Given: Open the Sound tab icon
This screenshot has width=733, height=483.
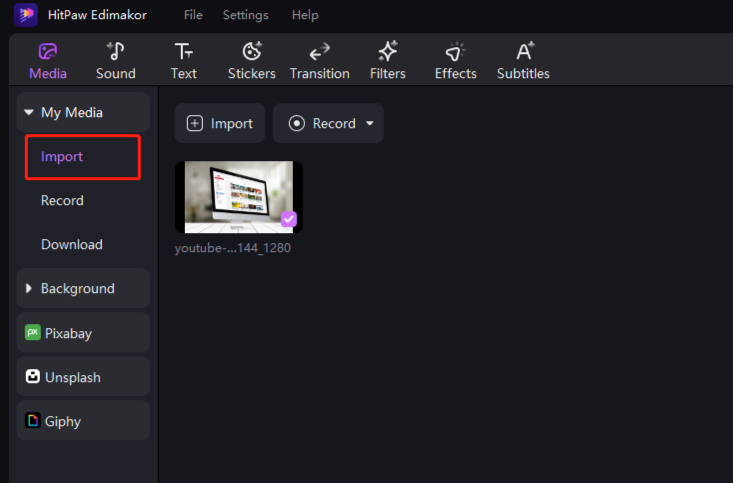Looking at the screenshot, I should click(115, 52).
